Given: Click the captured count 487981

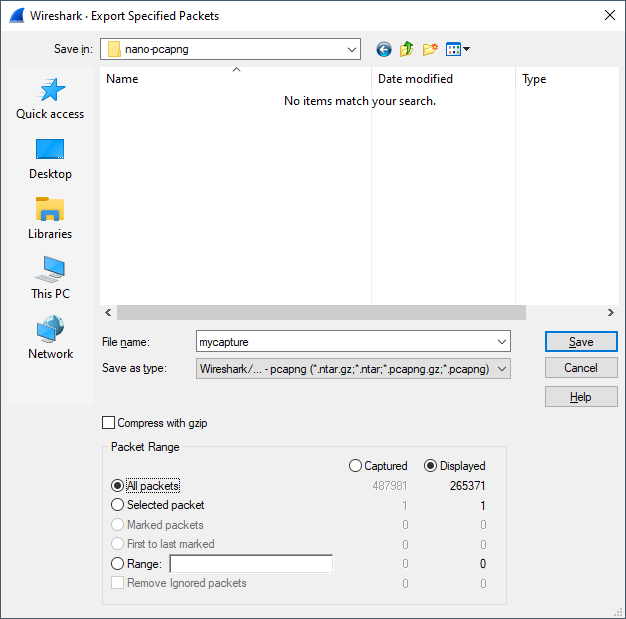Looking at the screenshot, I should click(x=390, y=486).
